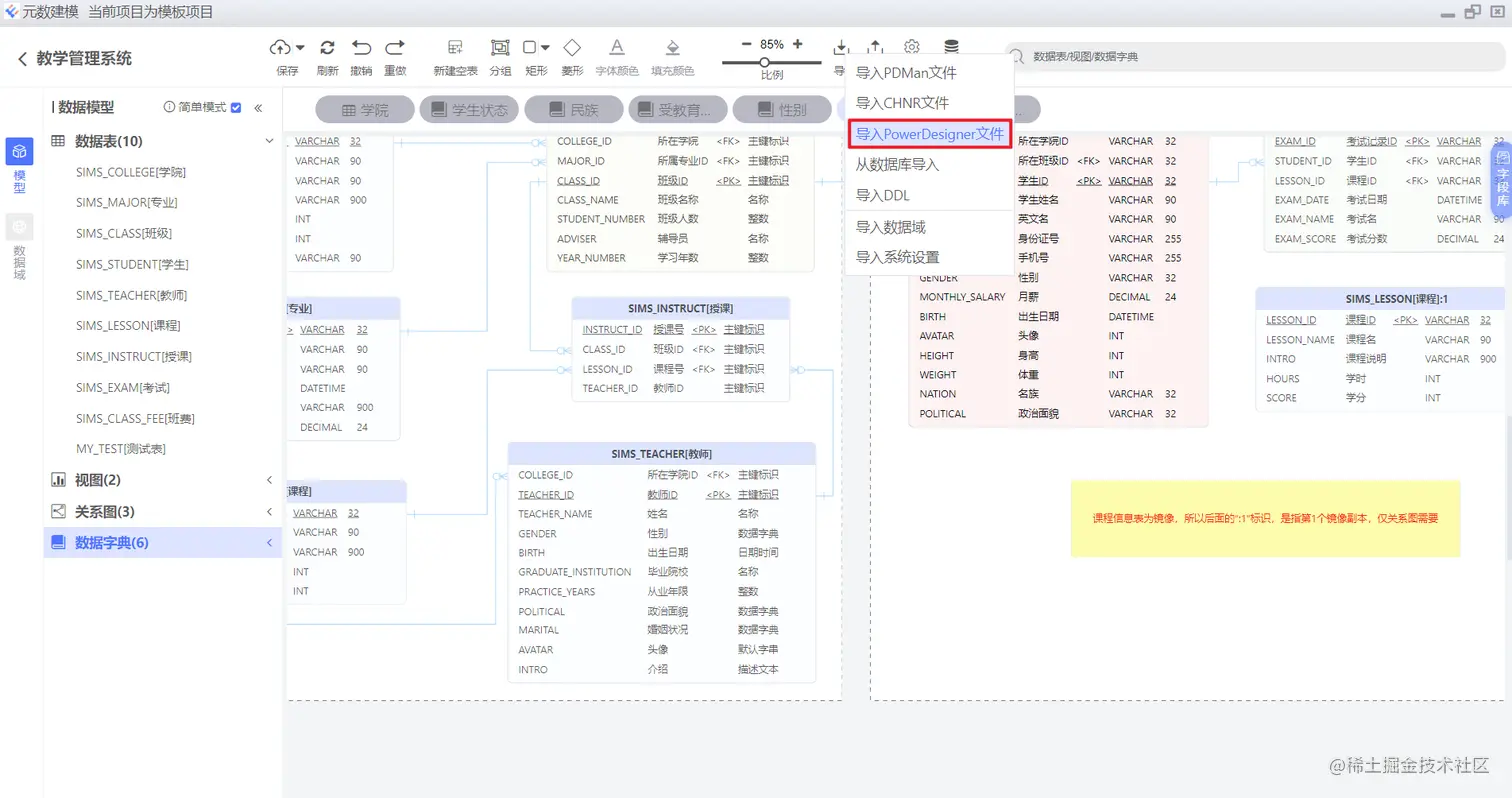This screenshot has height=798, width=1512.
Task: Click the import (导入) download icon
Action: point(841,47)
